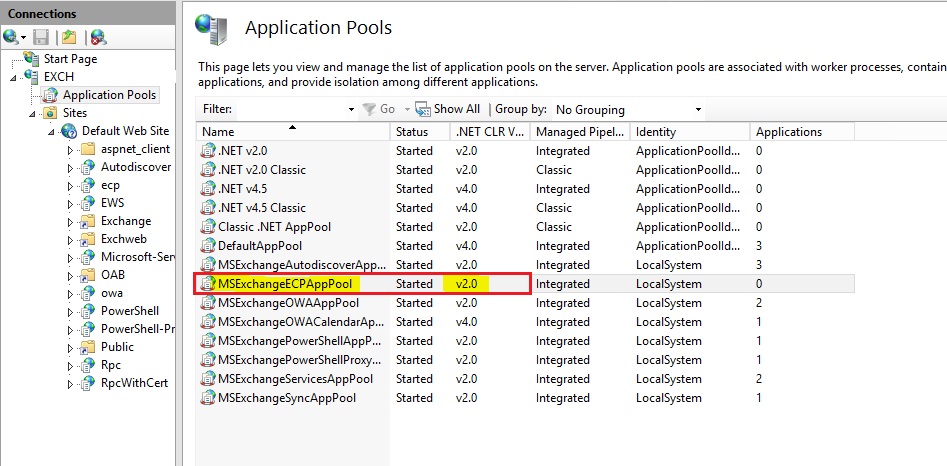The image size is (947, 466).
Task: Select the .NET v2.0 Classic pool
Action: coord(525,170)
